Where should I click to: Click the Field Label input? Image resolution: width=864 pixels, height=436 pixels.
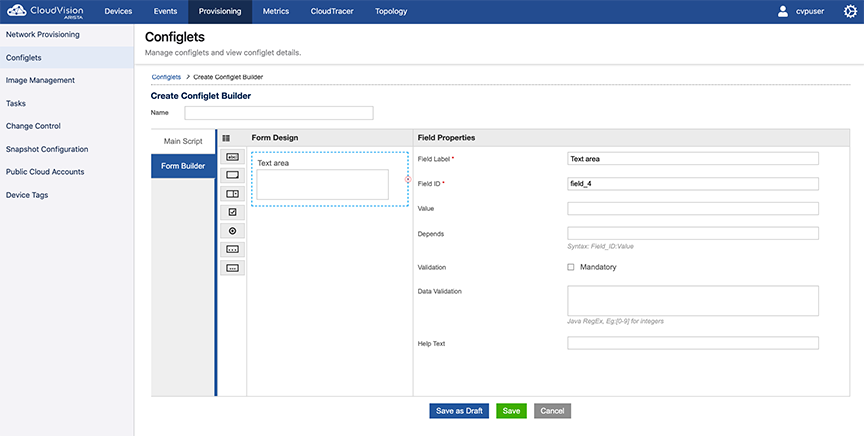click(693, 159)
